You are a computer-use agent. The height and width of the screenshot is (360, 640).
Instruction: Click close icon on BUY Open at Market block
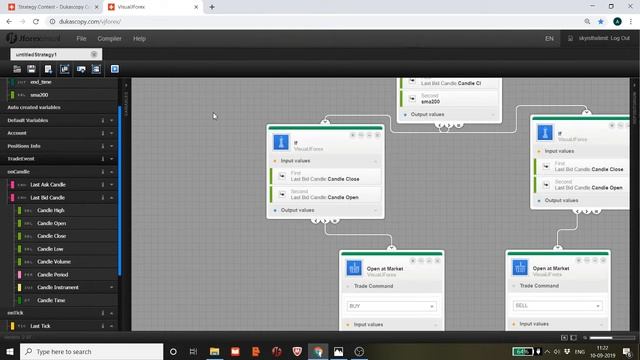[438, 260]
